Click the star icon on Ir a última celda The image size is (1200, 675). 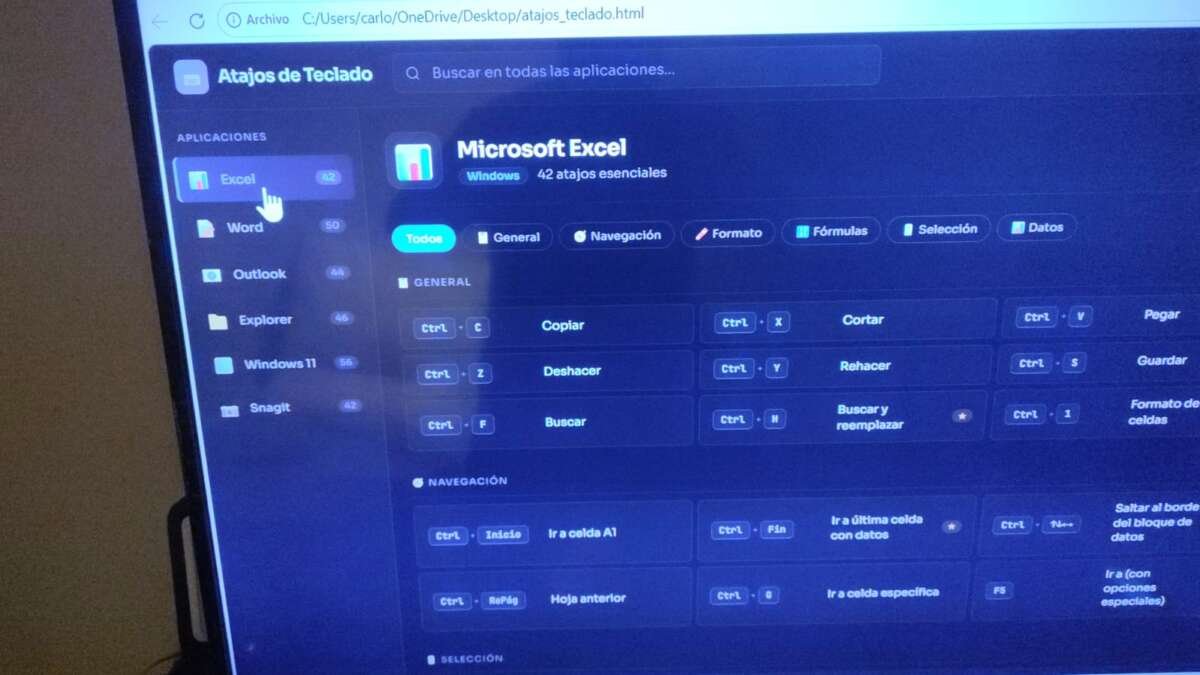point(951,526)
